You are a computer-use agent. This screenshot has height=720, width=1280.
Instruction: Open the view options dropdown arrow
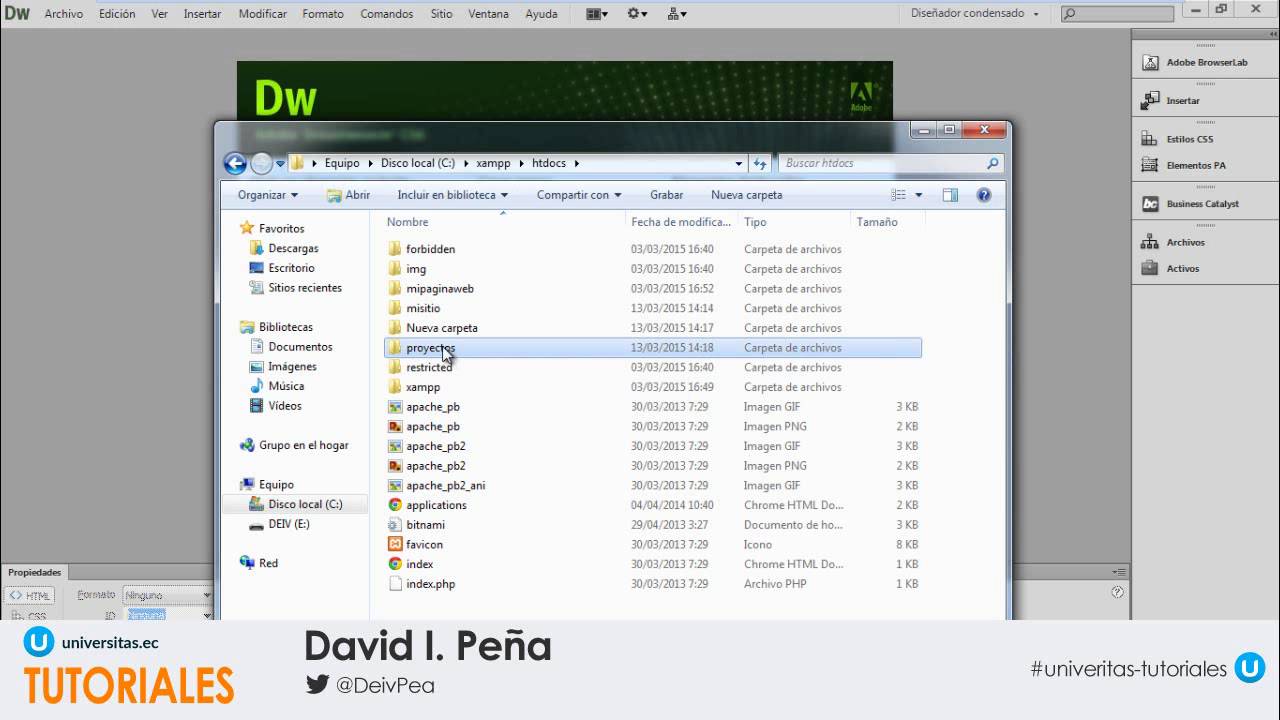click(918, 195)
